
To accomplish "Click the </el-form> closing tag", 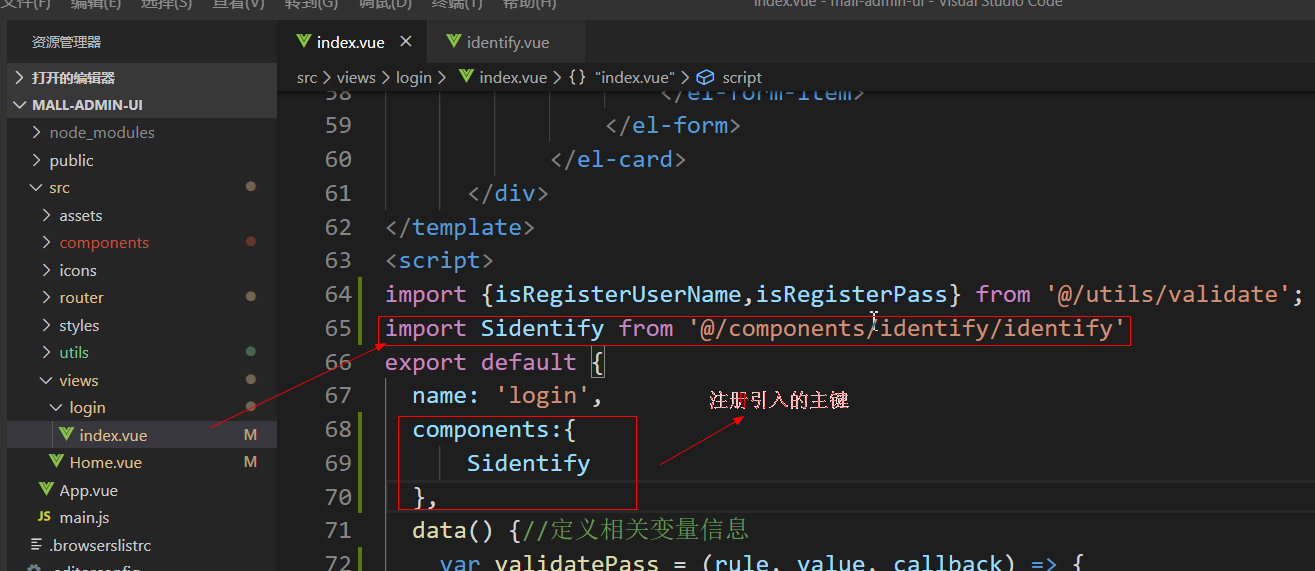I will point(673,125).
